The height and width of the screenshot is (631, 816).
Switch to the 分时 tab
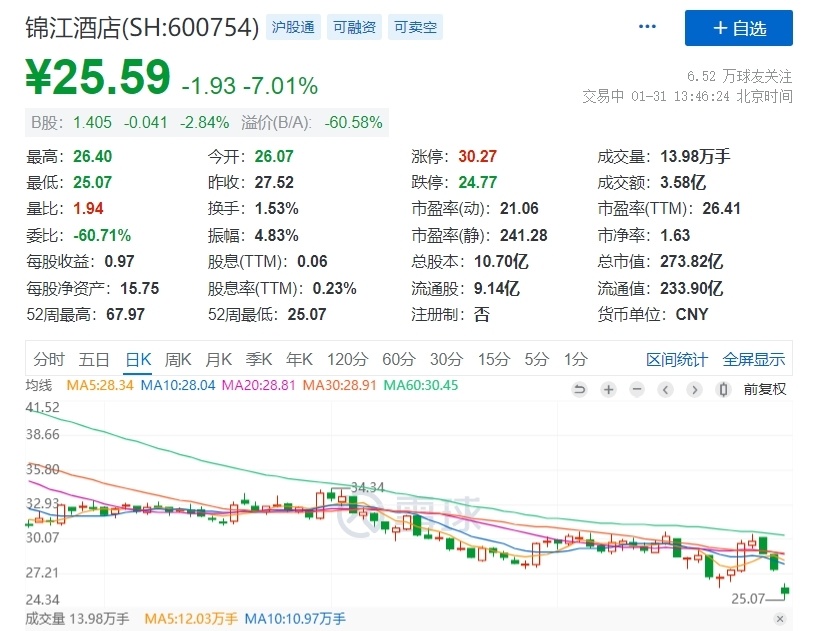(49, 359)
